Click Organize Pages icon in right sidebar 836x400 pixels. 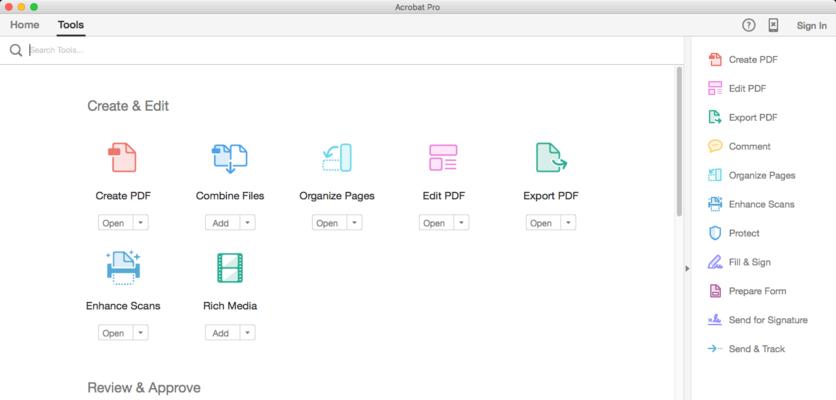coord(714,175)
